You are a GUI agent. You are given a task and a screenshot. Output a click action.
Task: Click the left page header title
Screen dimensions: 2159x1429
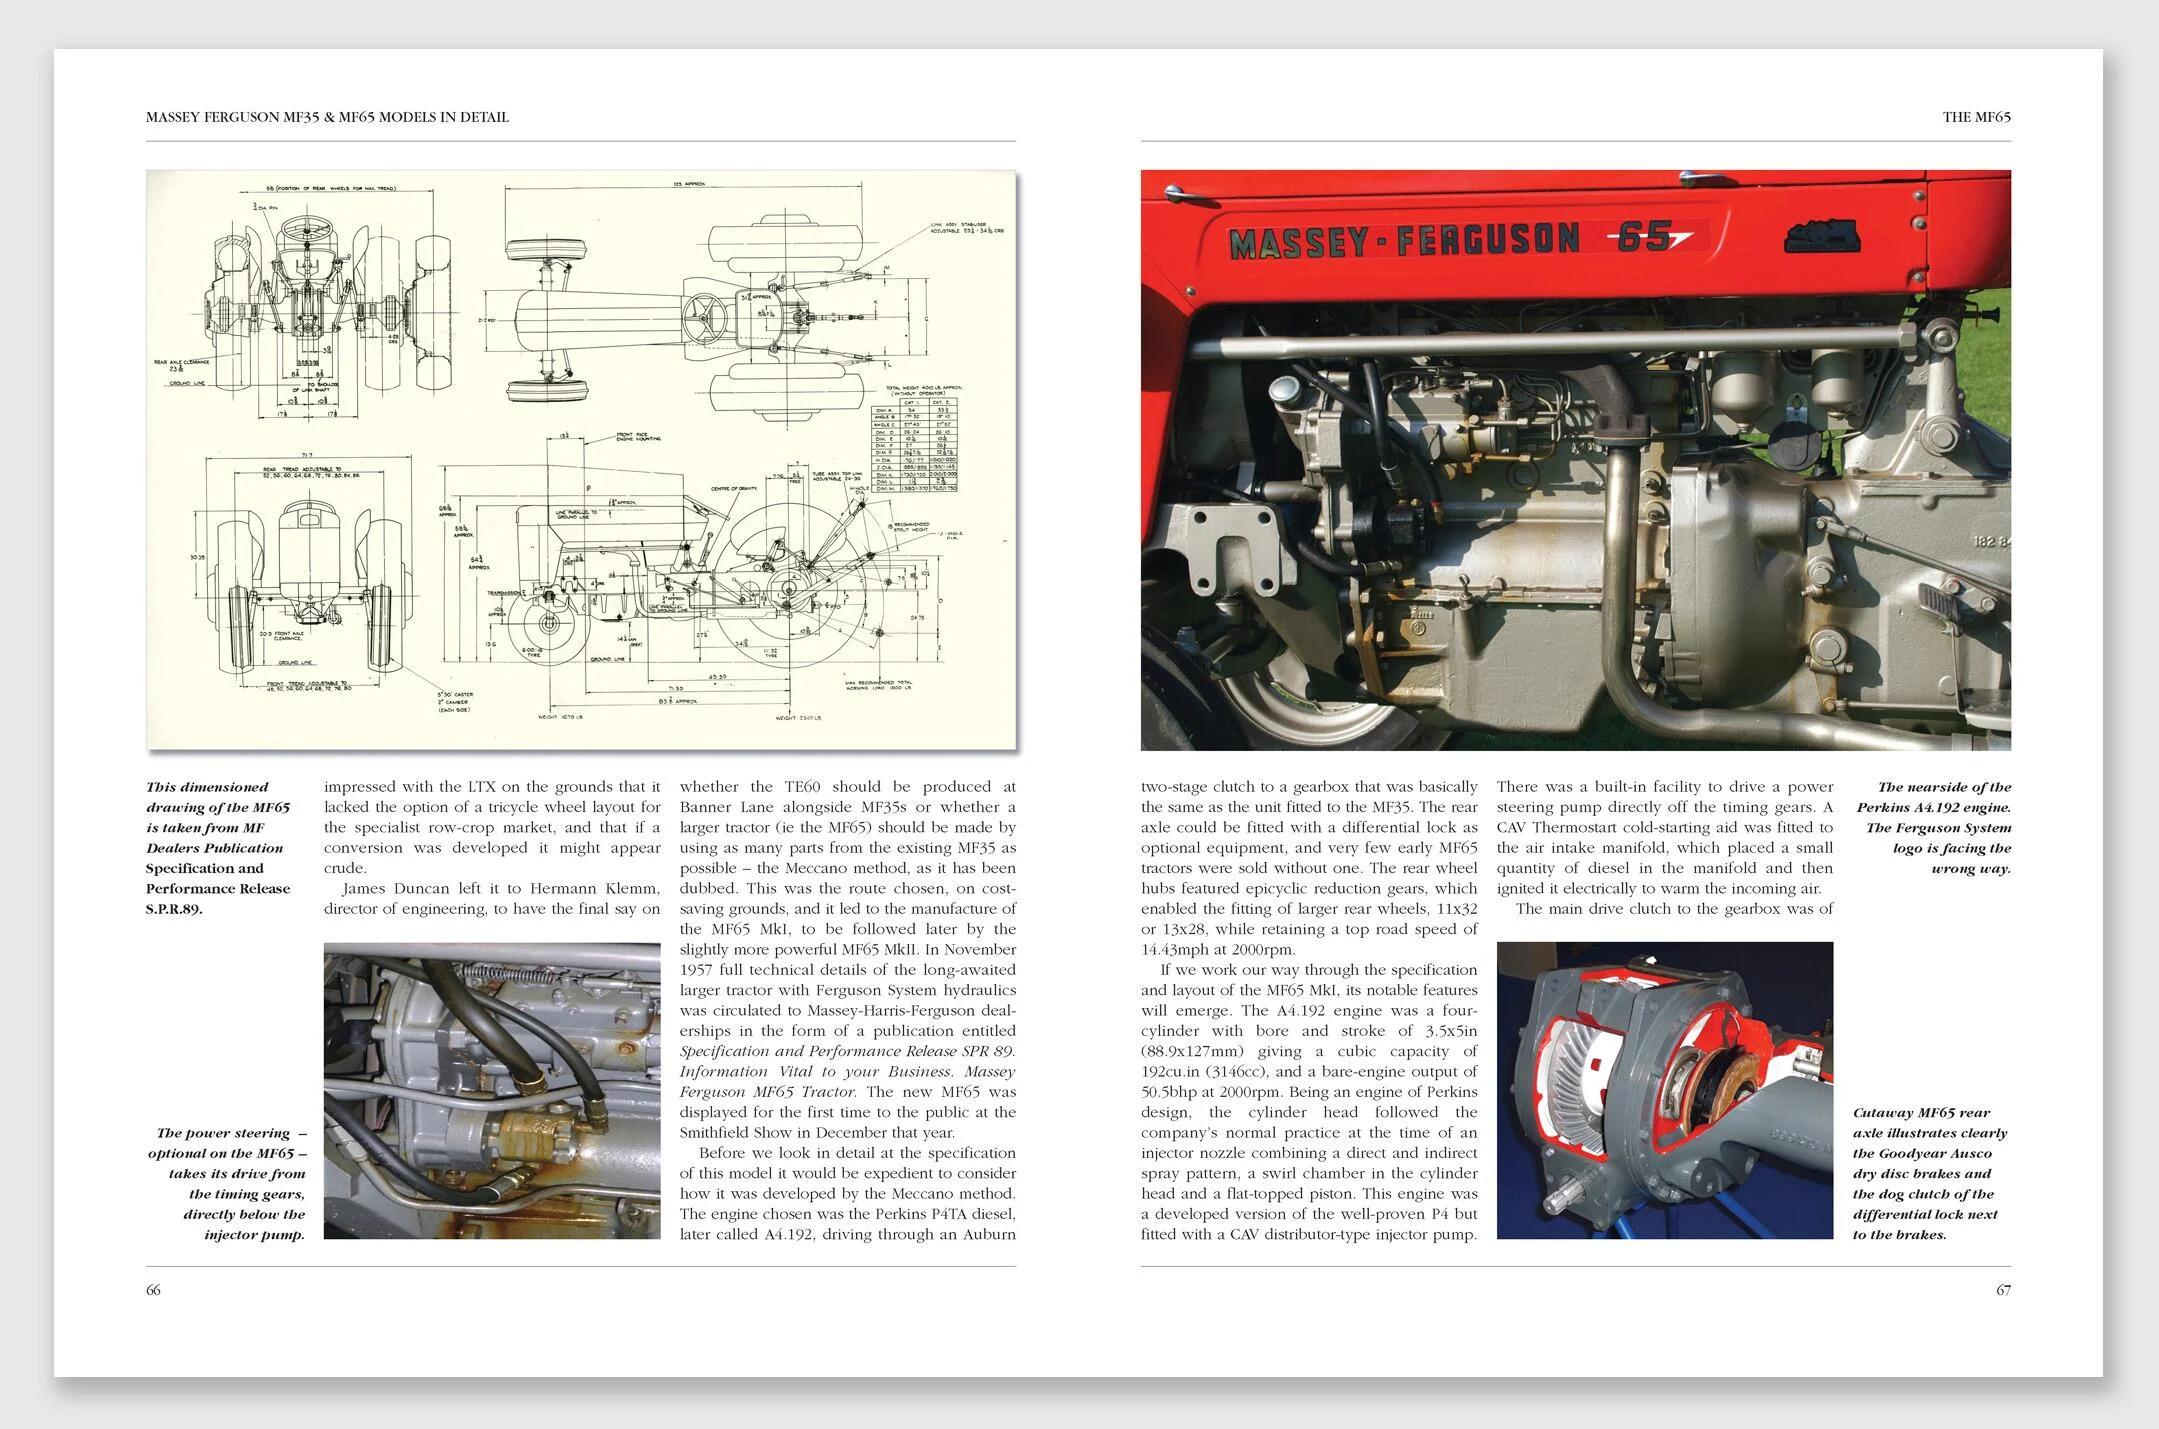[327, 117]
